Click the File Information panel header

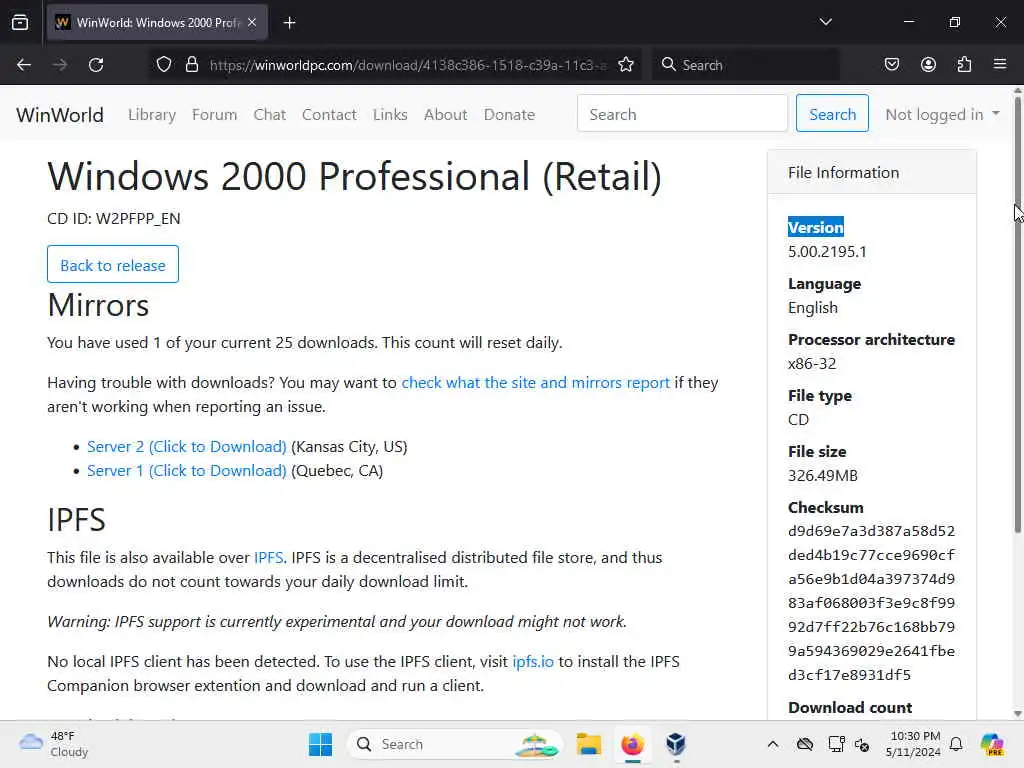pyautogui.click(x=872, y=172)
